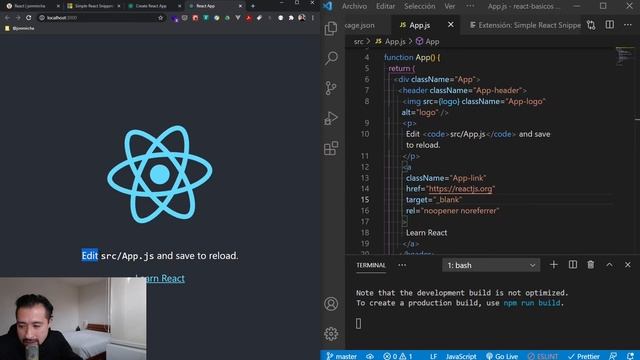
Task: Open browser extensions puzzle icon
Action: point(291,18)
